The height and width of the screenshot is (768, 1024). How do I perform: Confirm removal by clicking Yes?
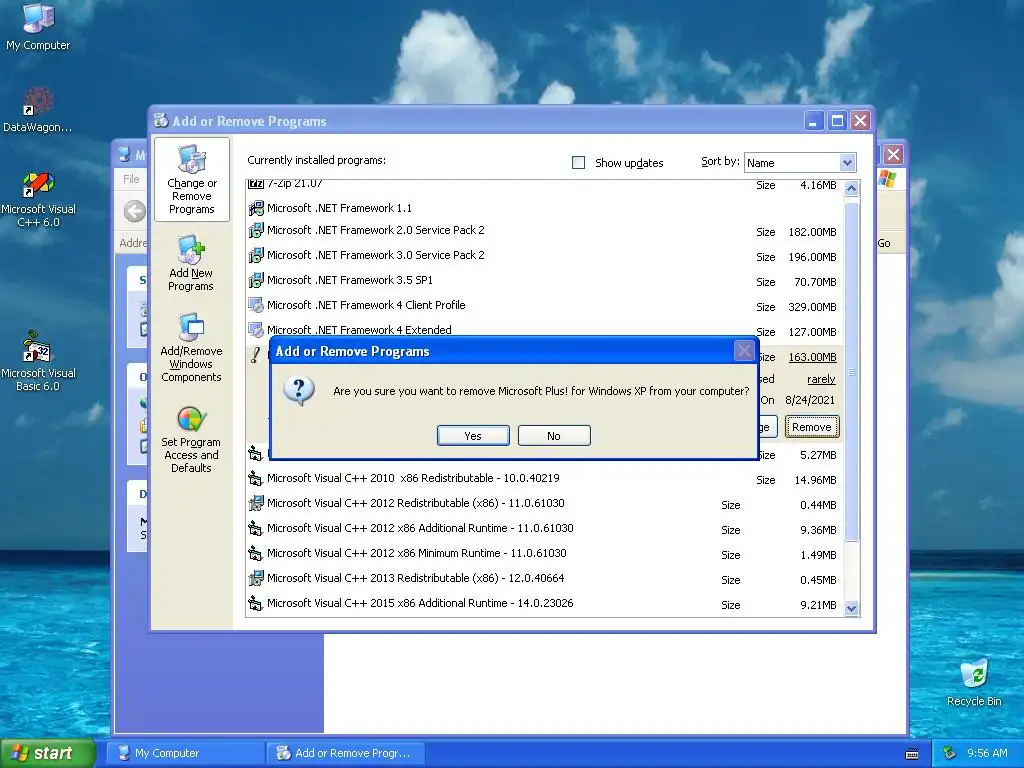pos(473,436)
